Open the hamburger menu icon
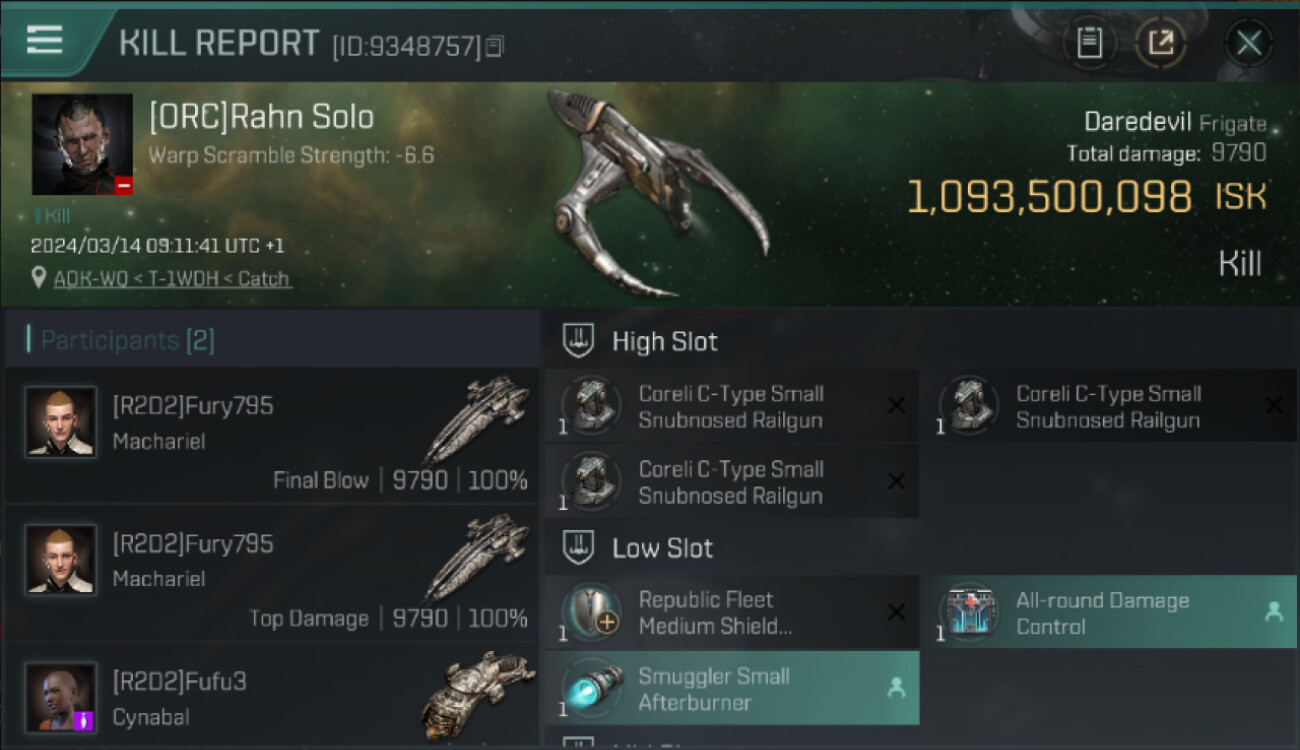 tap(45, 39)
